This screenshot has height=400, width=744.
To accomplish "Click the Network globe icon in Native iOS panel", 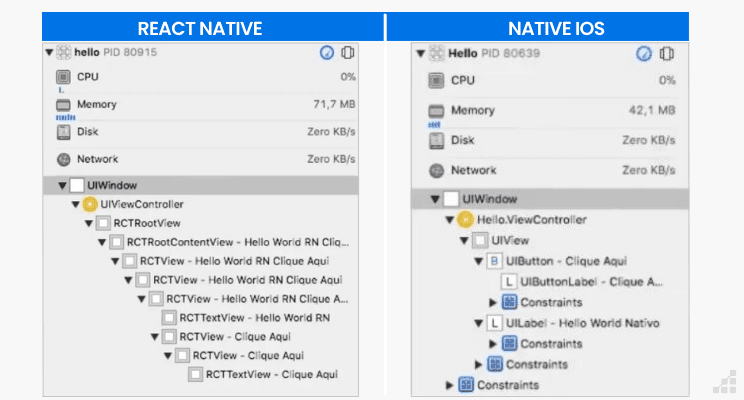I will pos(436,170).
